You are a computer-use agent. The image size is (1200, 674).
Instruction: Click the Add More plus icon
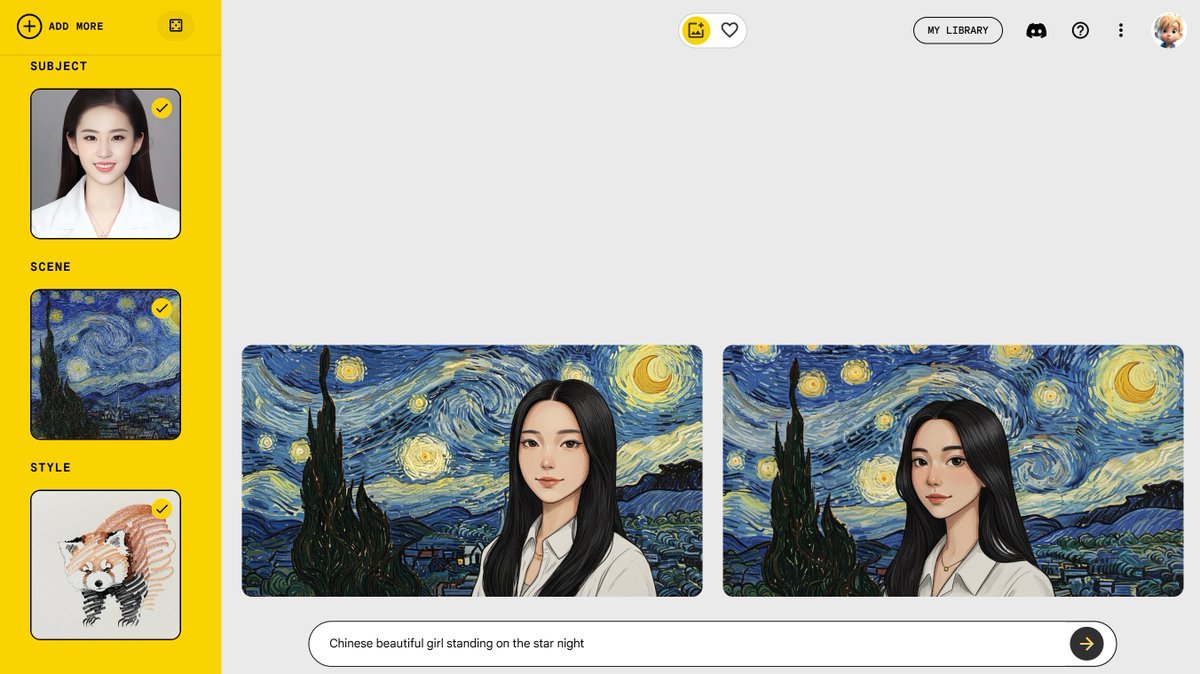[x=29, y=26]
